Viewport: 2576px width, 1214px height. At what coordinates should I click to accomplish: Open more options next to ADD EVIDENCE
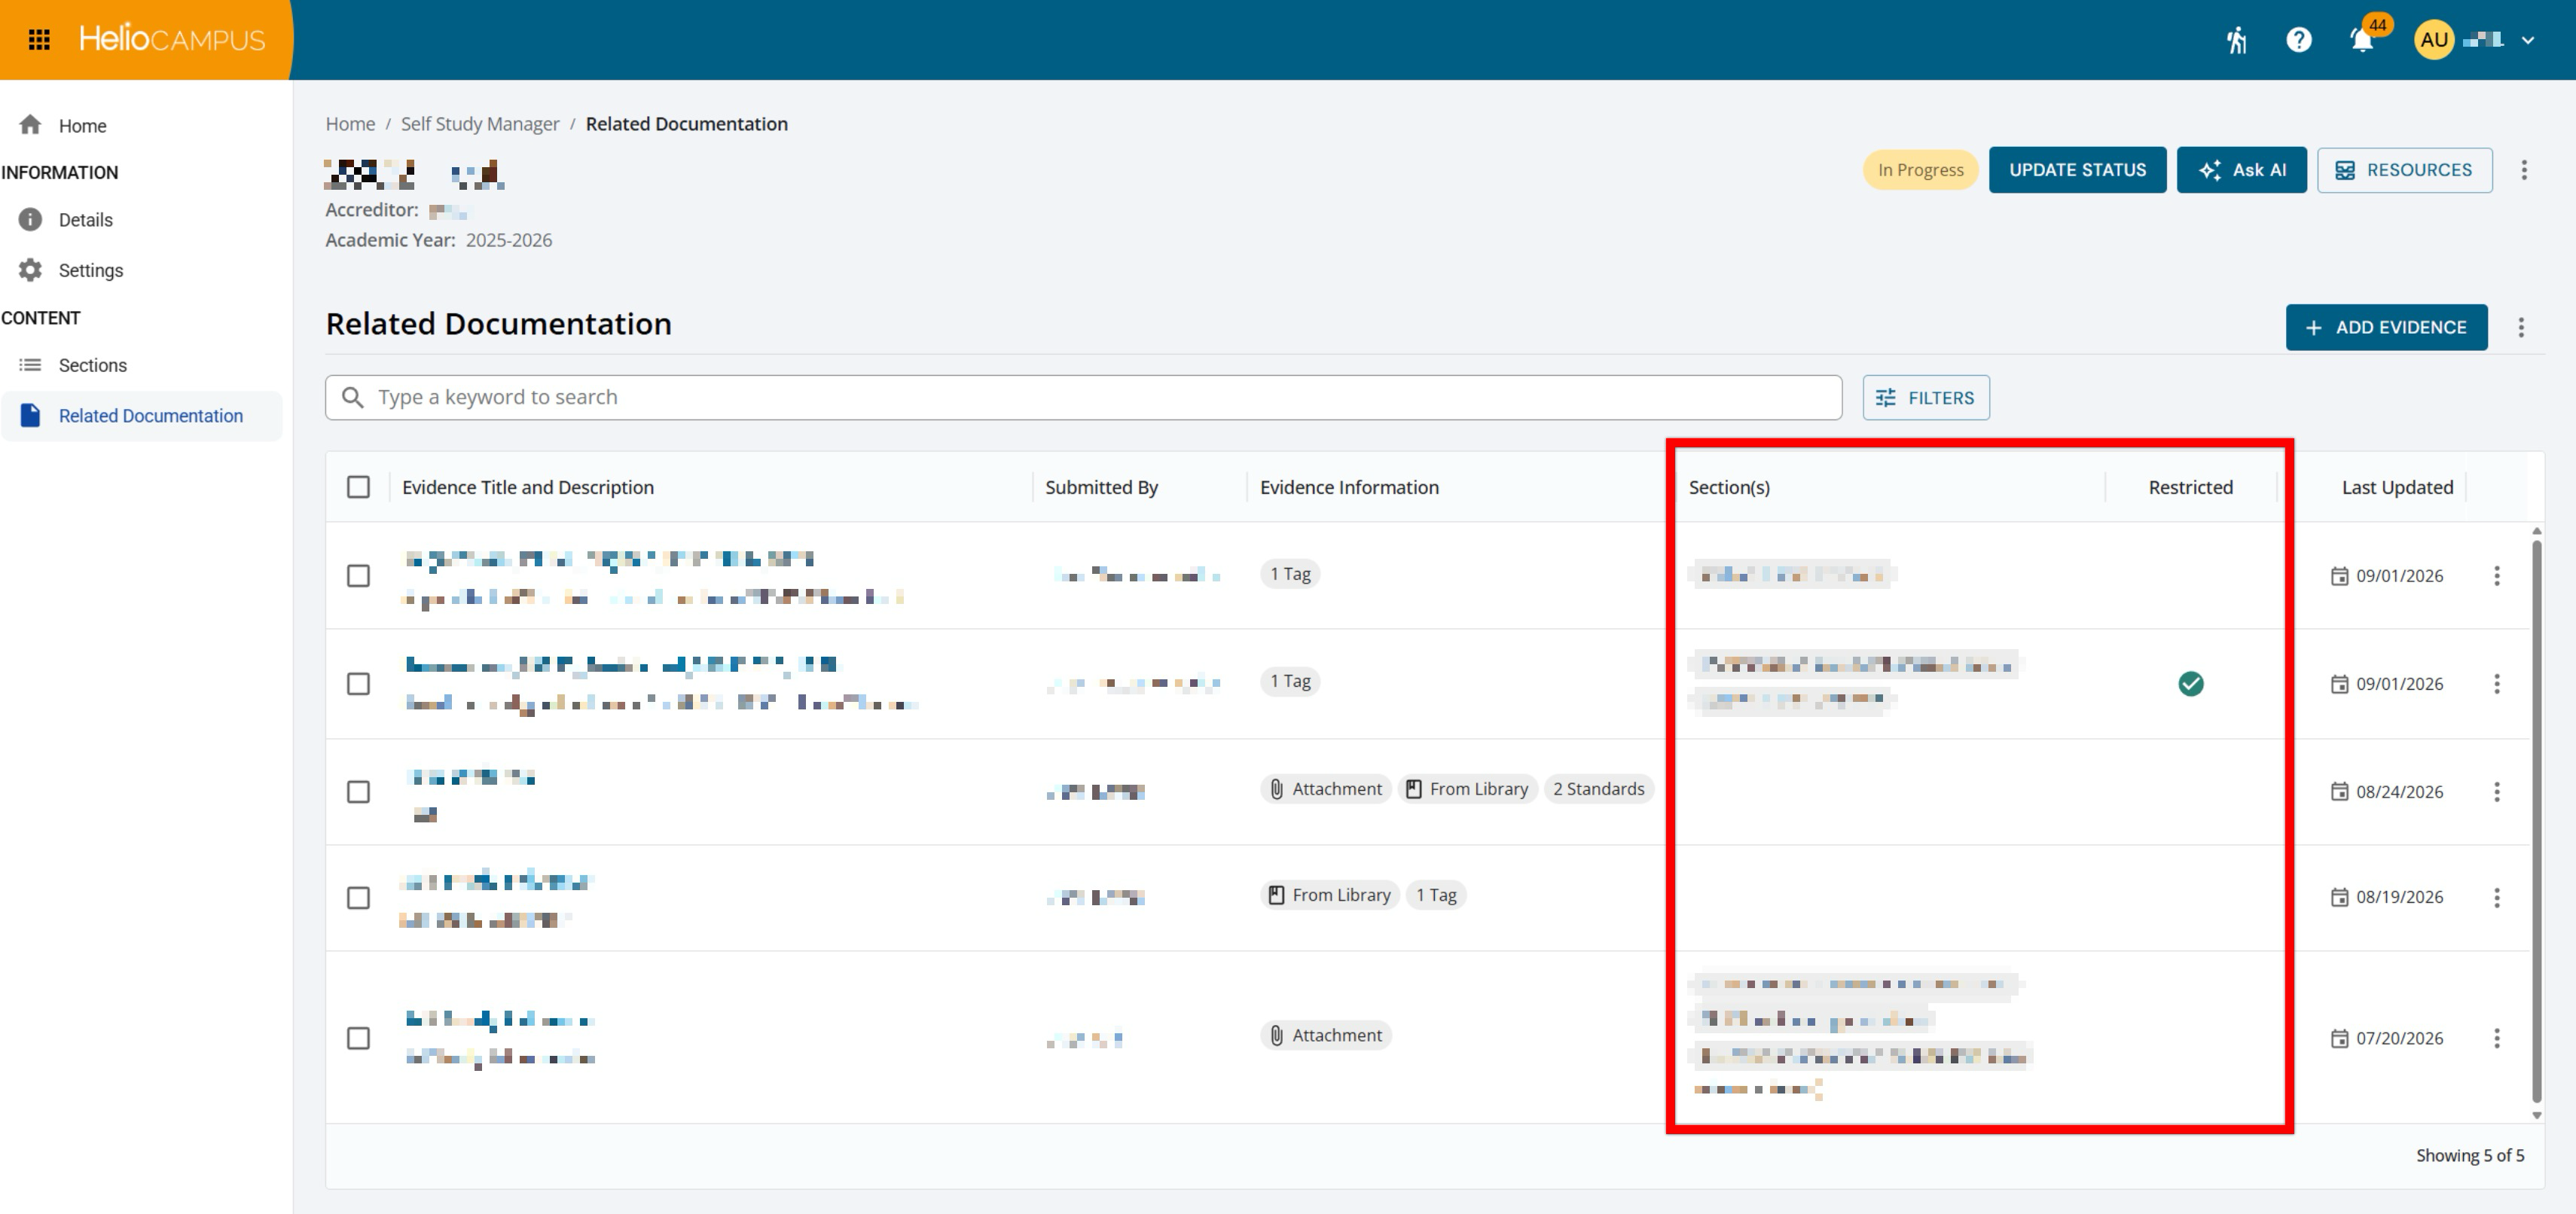(x=2521, y=327)
